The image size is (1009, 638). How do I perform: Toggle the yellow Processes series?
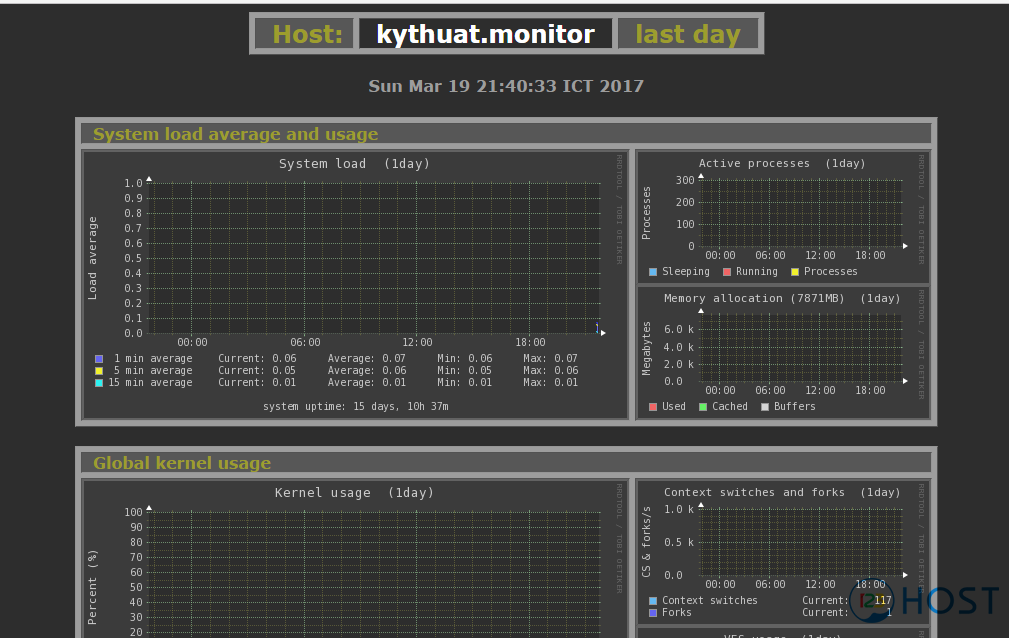[x=795, y=271]
